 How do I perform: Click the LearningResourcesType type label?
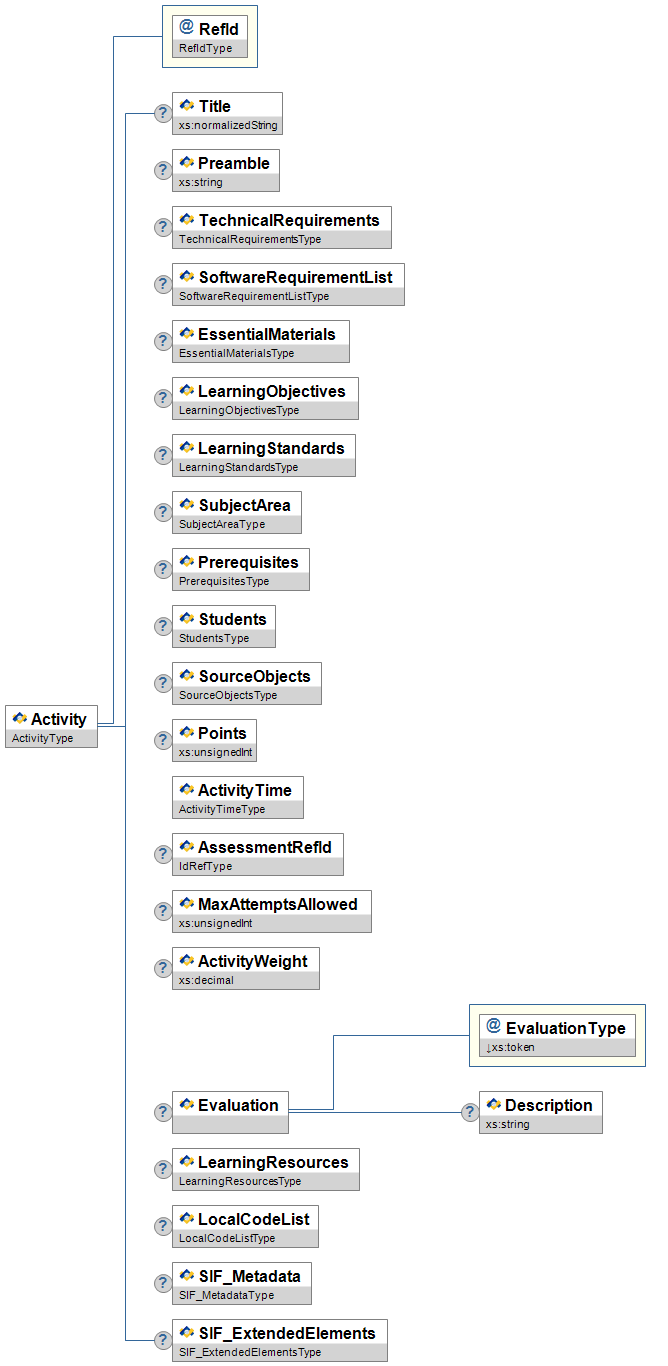[x=240, y=1181]
